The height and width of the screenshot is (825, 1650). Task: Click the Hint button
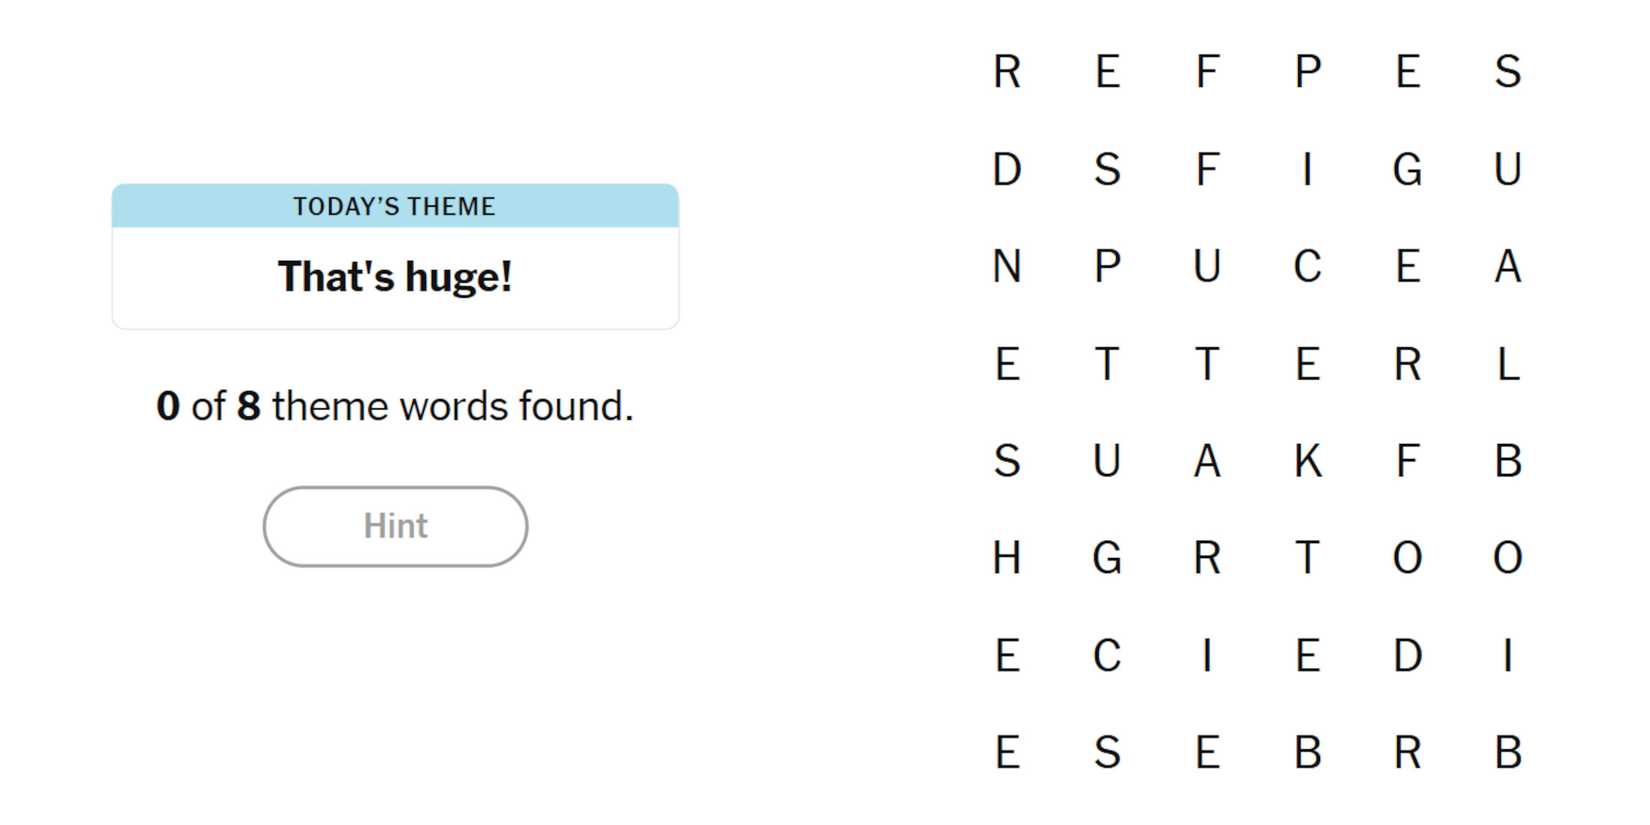pos(395,526)
